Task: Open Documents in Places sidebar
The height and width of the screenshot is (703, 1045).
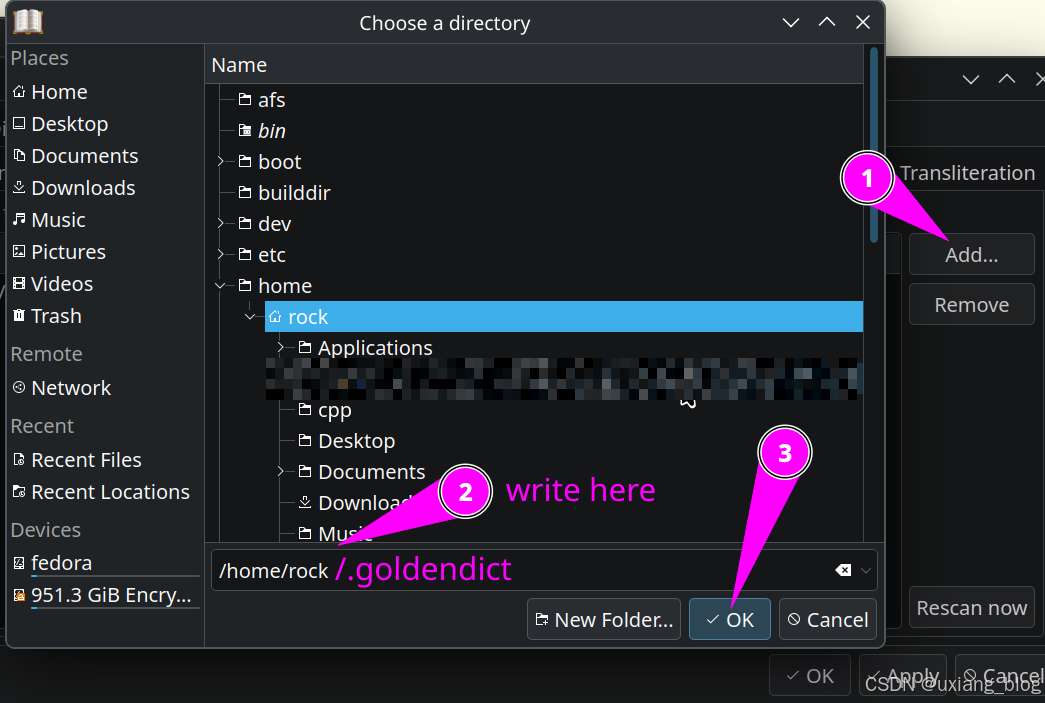Action: (x=75, y=156)
